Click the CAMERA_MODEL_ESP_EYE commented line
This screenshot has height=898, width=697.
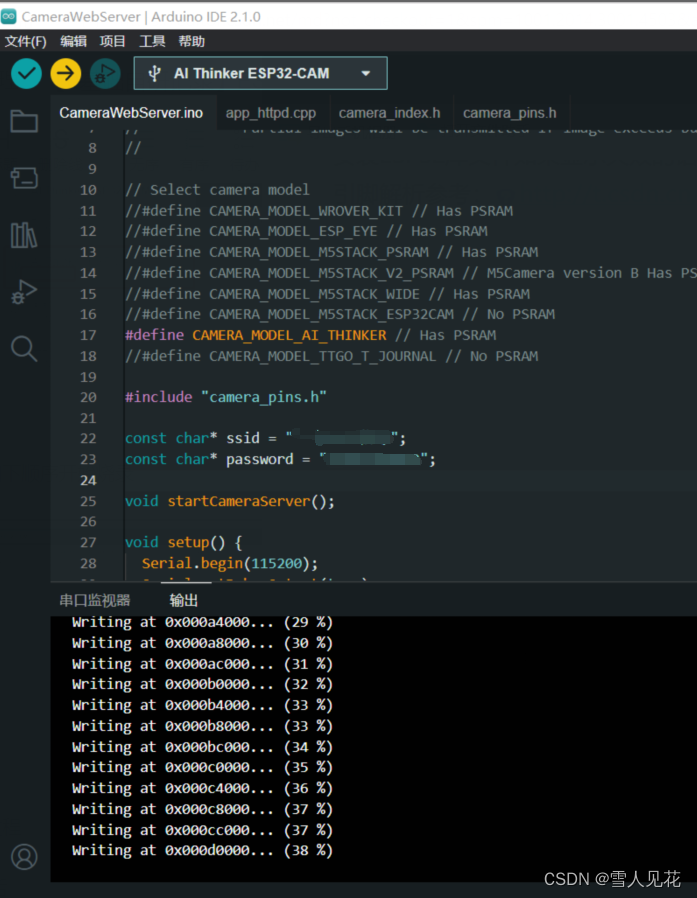[x=306, y=231]
